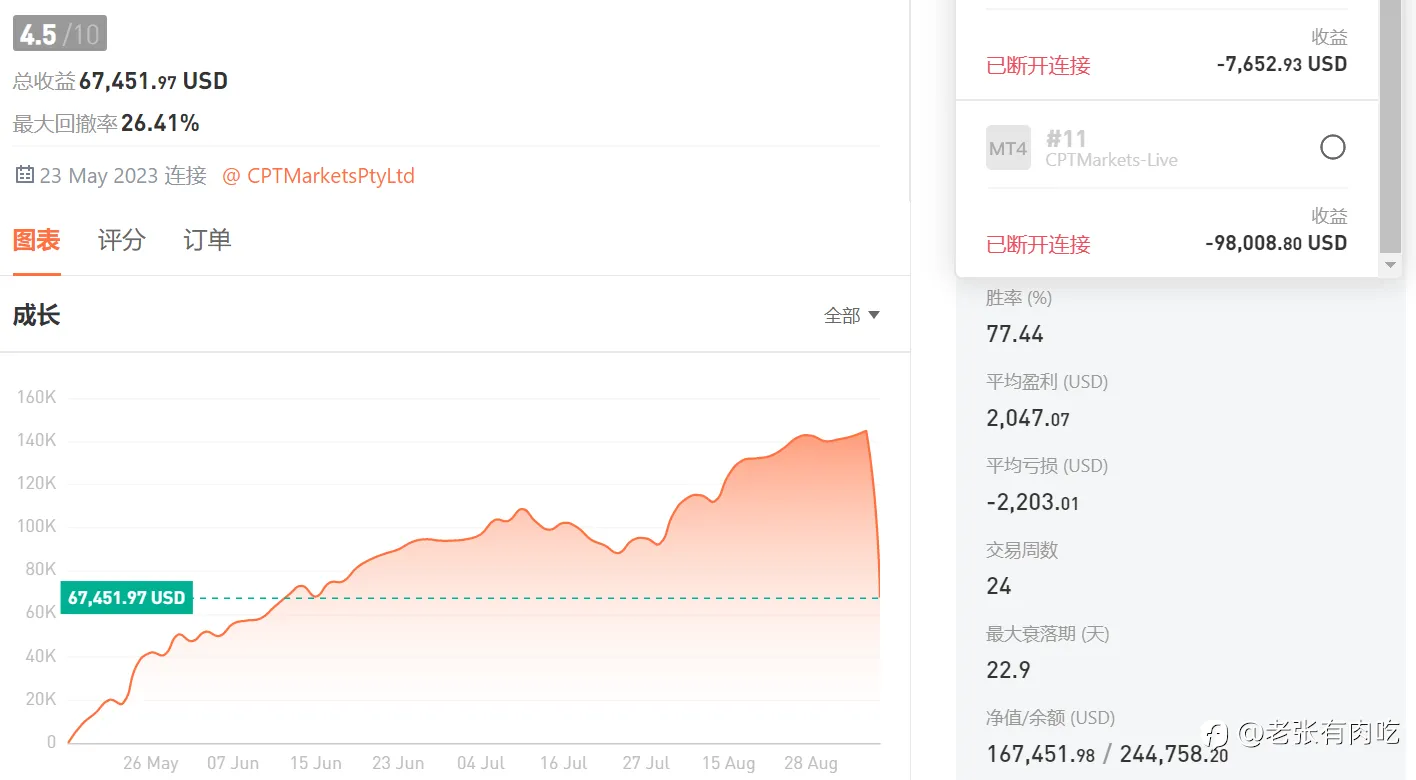Switch to the 图表 tab
This screenshot has height=780, width=1416.
37,240
